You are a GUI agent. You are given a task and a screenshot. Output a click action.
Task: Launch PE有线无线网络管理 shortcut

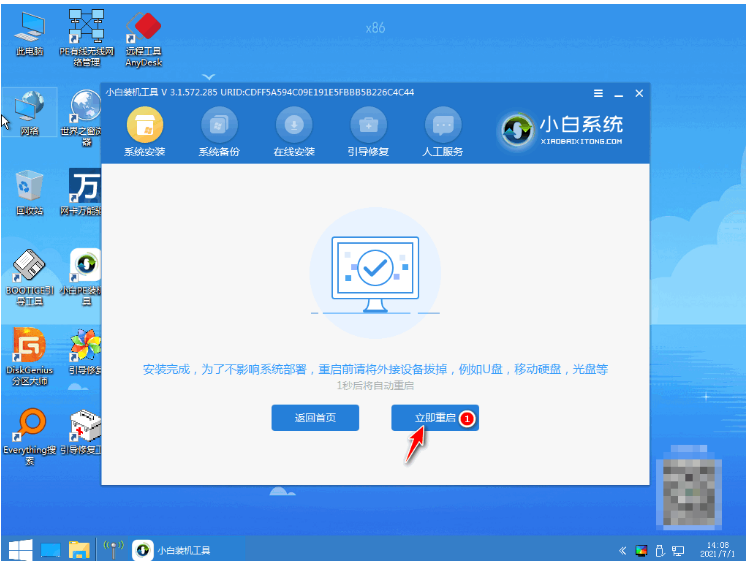(x=88, y=30)
